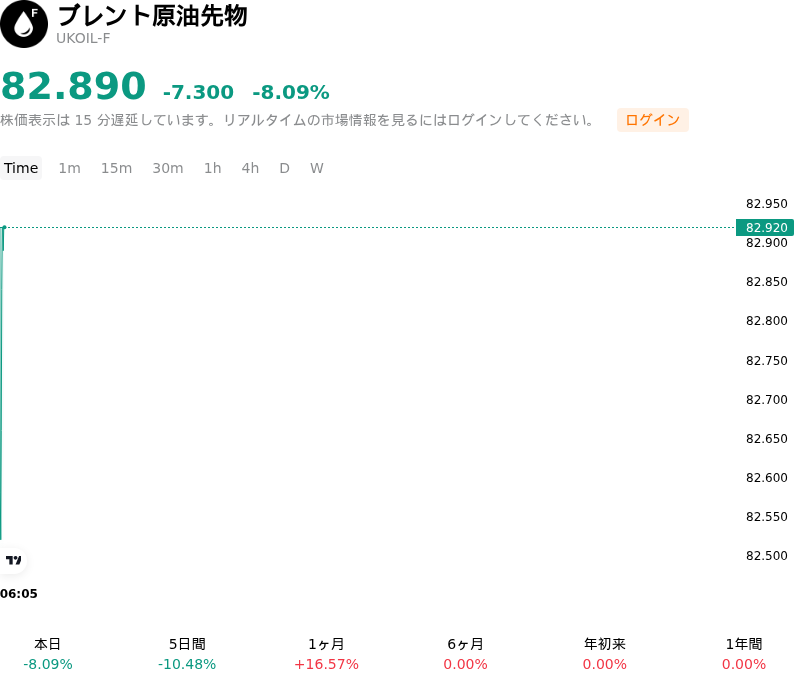Select the Time chart tab
800x684 pixels.
(x=21, y=168)
